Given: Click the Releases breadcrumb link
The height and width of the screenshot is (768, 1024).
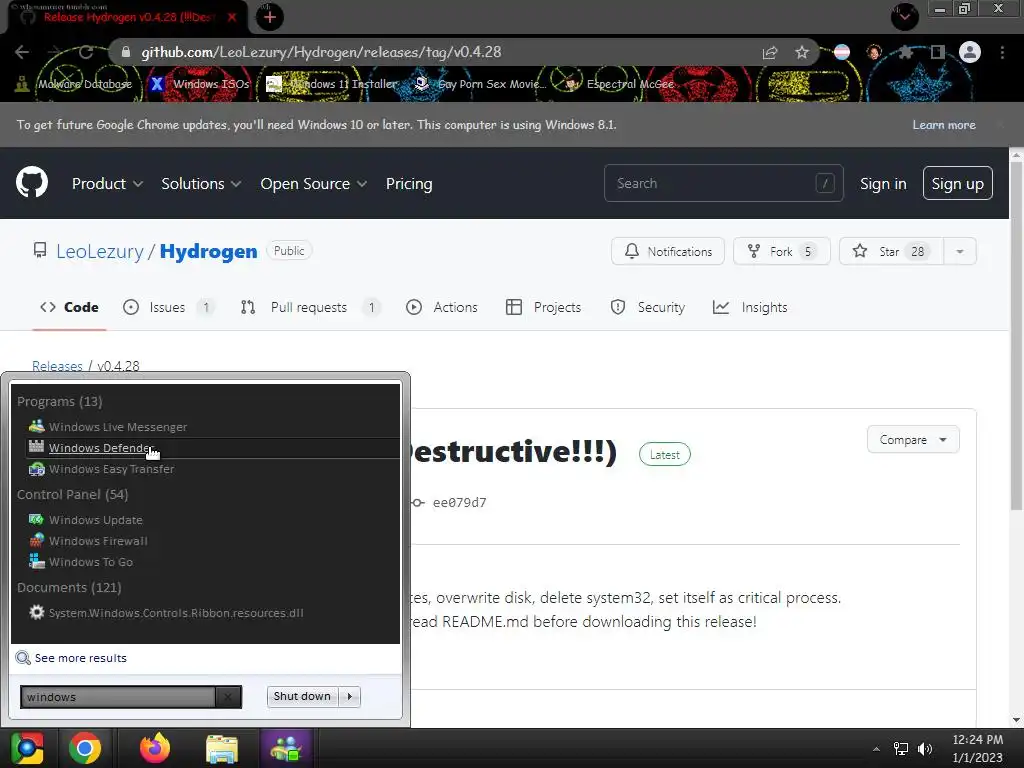Looking at the screenshot, I should [57, 366].
